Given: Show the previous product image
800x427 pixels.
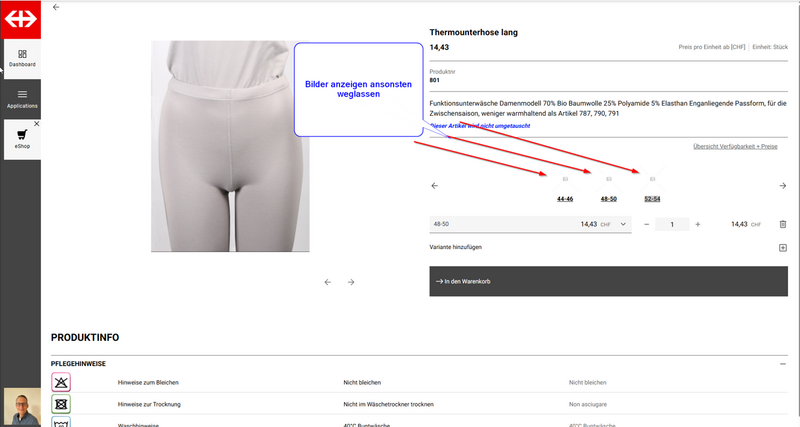Looking at the screenshot, I should point(327,282).
